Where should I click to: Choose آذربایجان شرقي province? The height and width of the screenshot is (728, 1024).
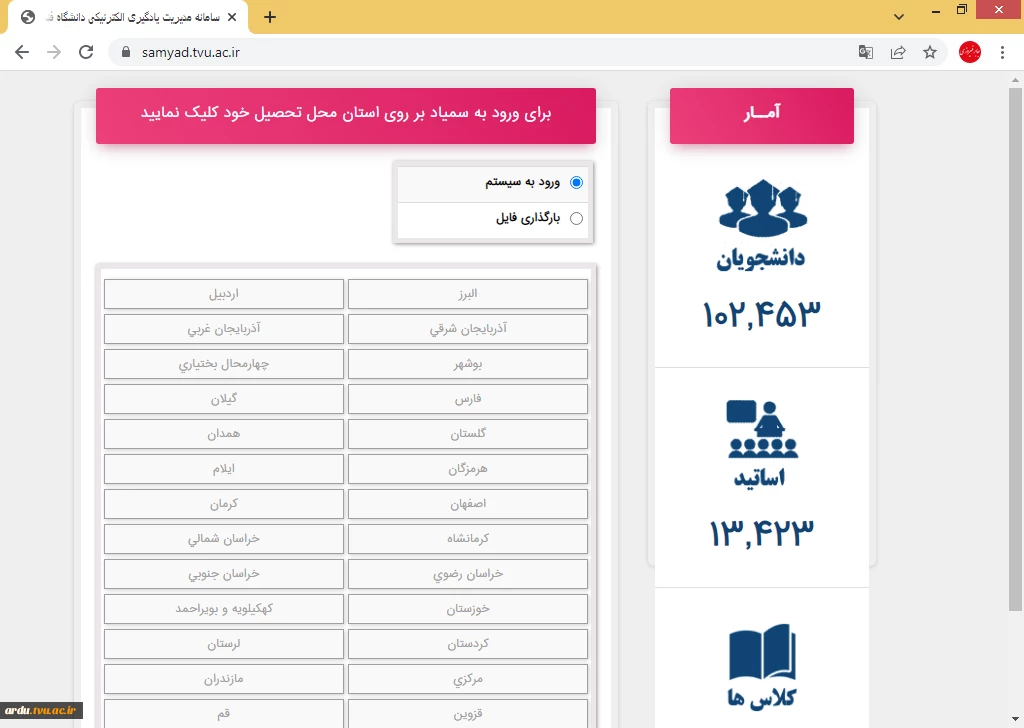[468, 329]
